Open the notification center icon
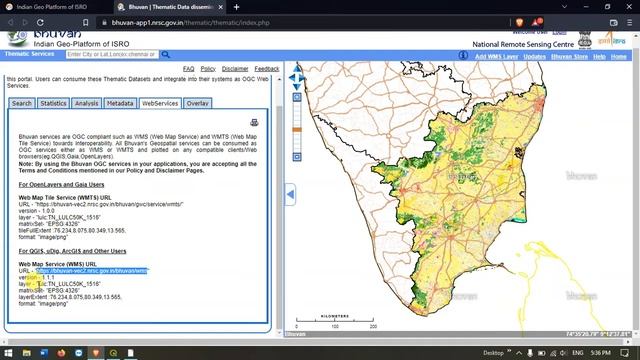640x360 pixels. [x=624, y=353]
